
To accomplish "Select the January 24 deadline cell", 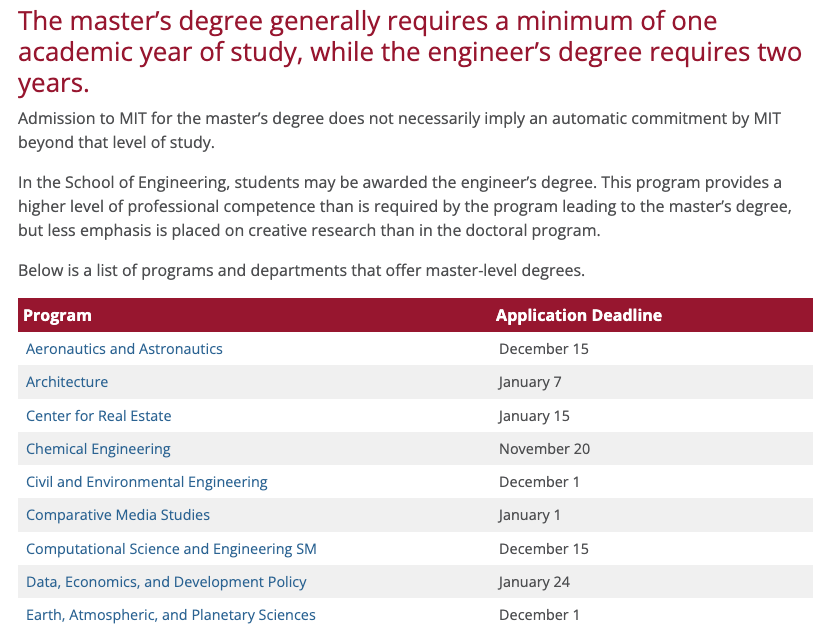I will 534,582.
